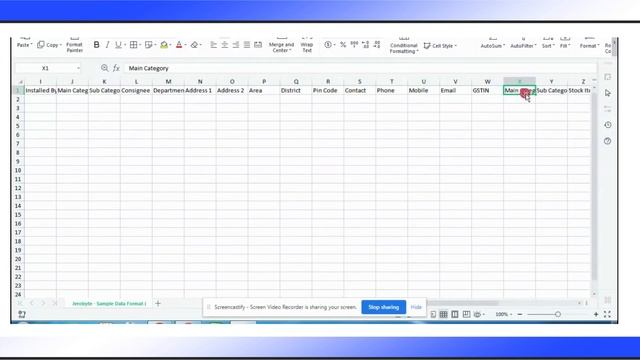Expand the Name Box dropdown arrow

(x=78, y=68)
